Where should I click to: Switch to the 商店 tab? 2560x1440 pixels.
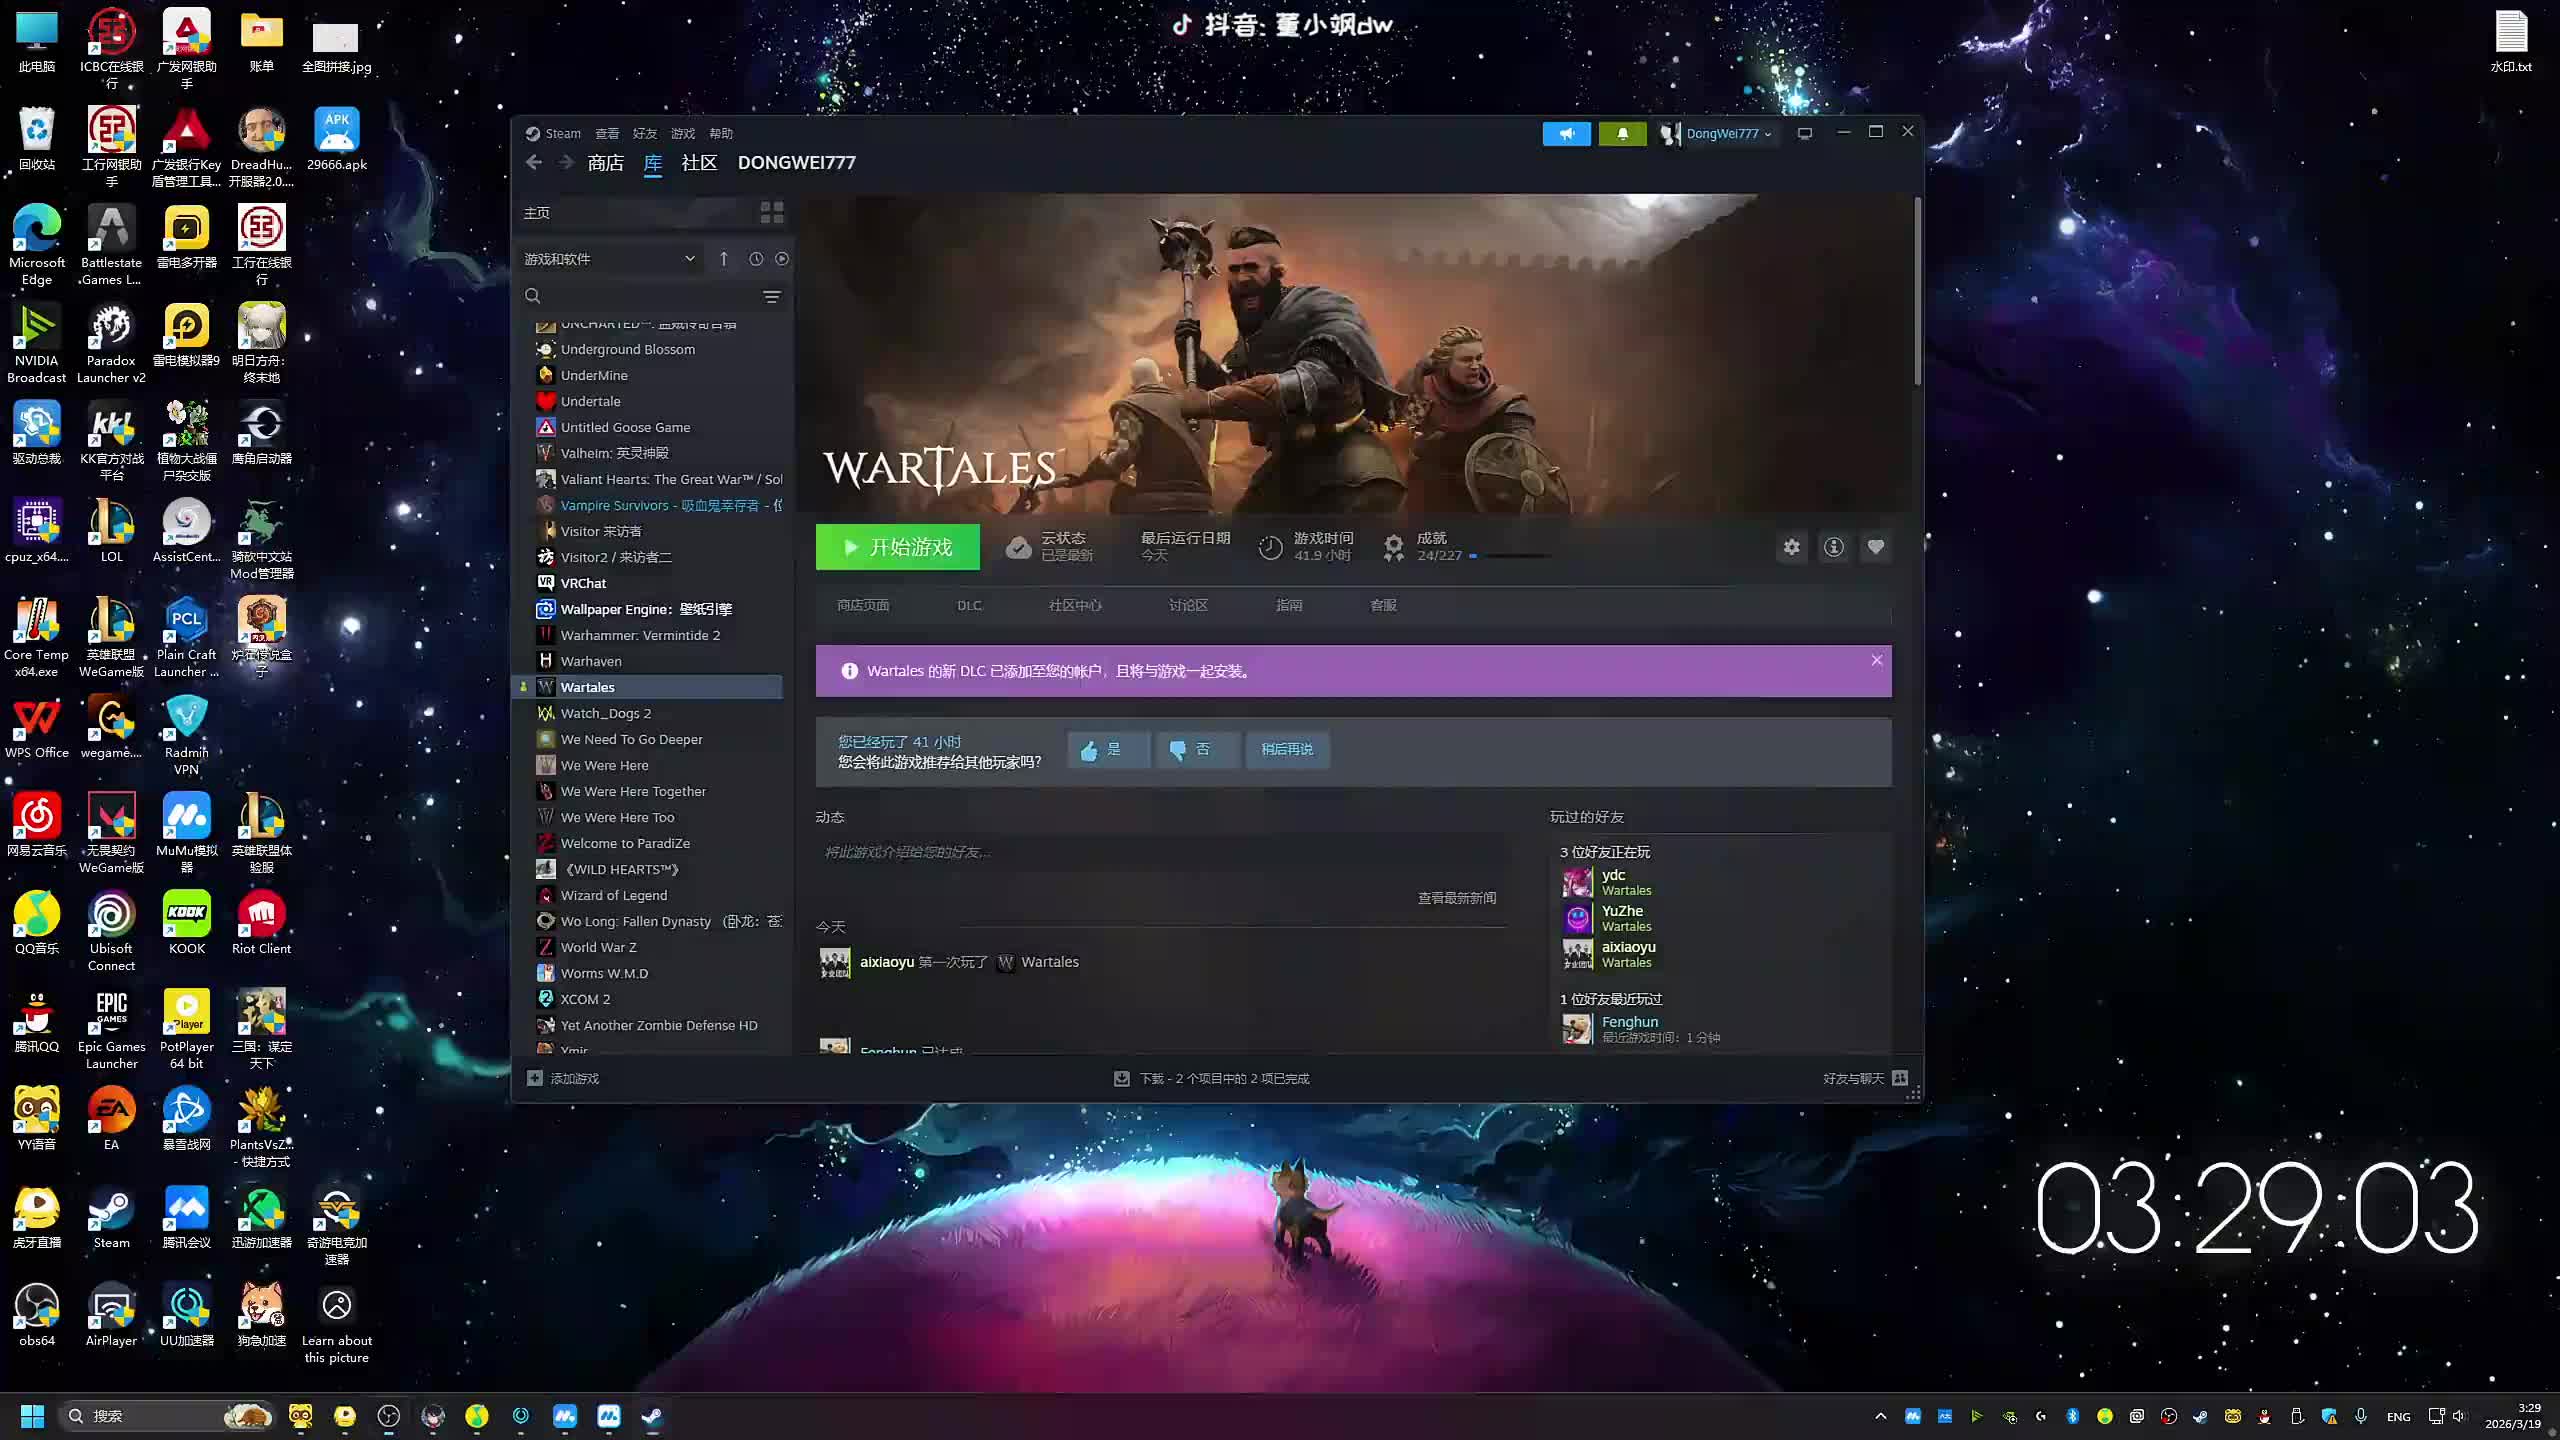pos(605,163)
